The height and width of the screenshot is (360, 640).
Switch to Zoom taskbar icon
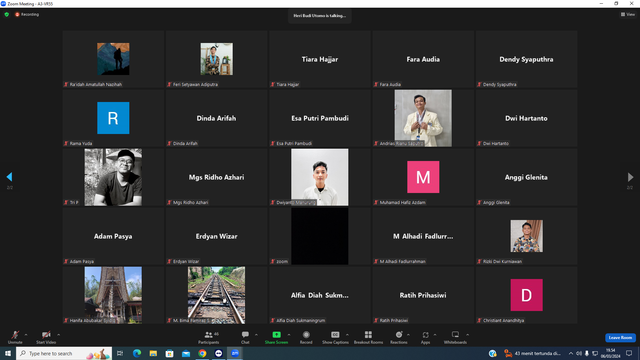click(x=235, y=353)
